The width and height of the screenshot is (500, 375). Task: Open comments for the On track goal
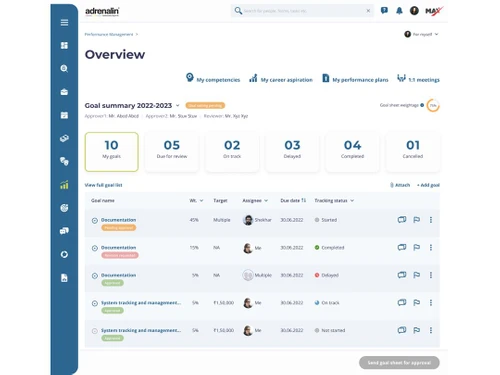(402, 302)
